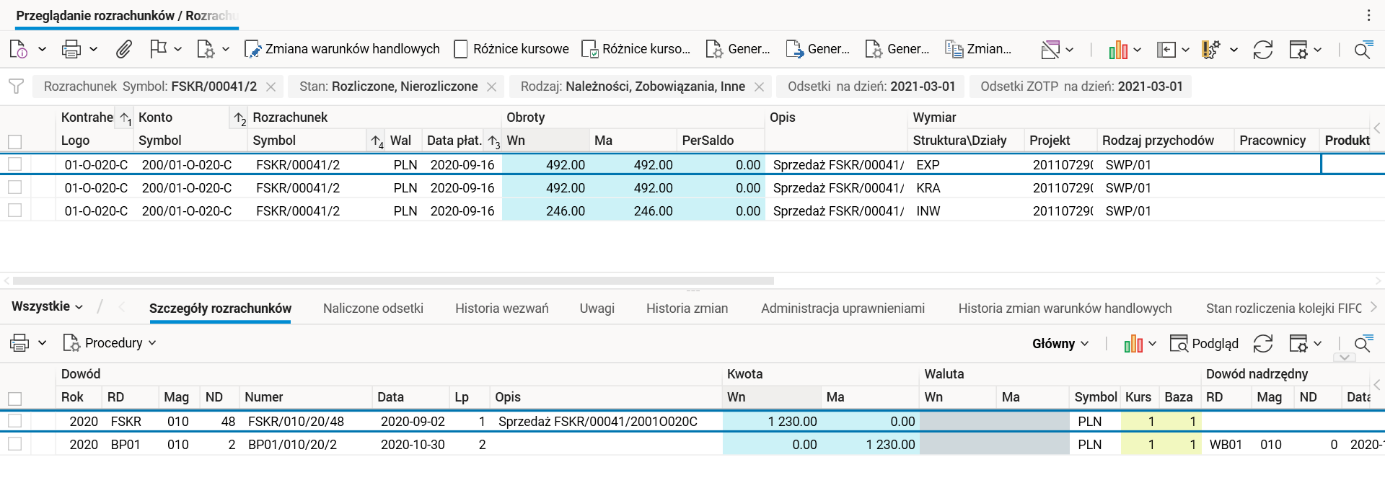Open dropdown next to top printer icon
The height and width of the screenshot is (488, 1385).
pyautogui.click(x=94, y=49)
